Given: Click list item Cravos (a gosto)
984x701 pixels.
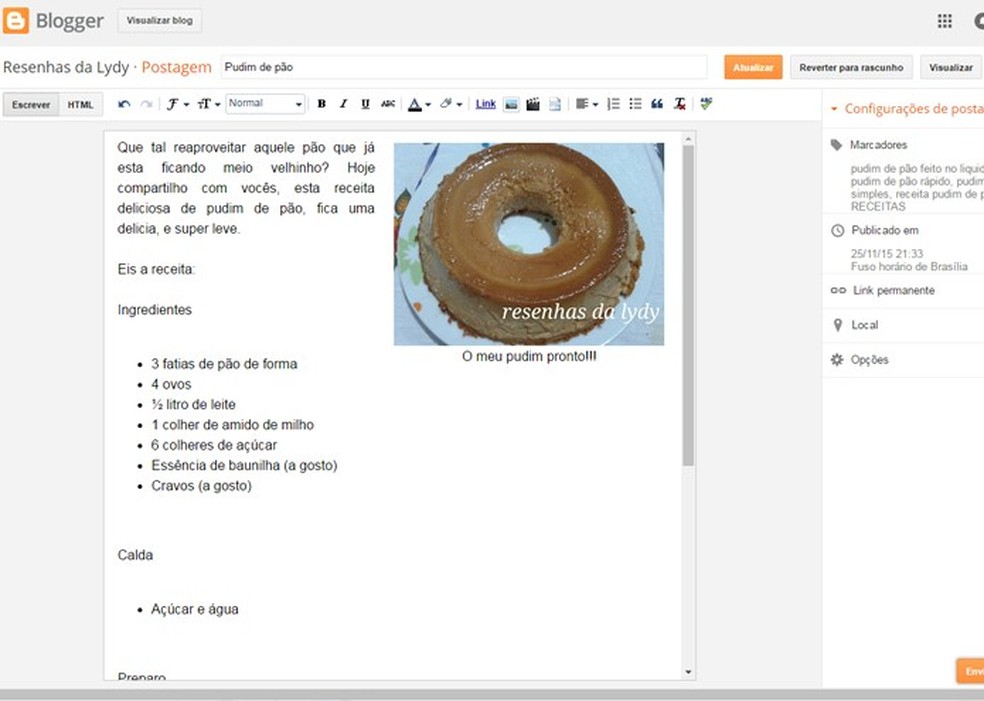Looking at the screenshot, I should [201, 486].
